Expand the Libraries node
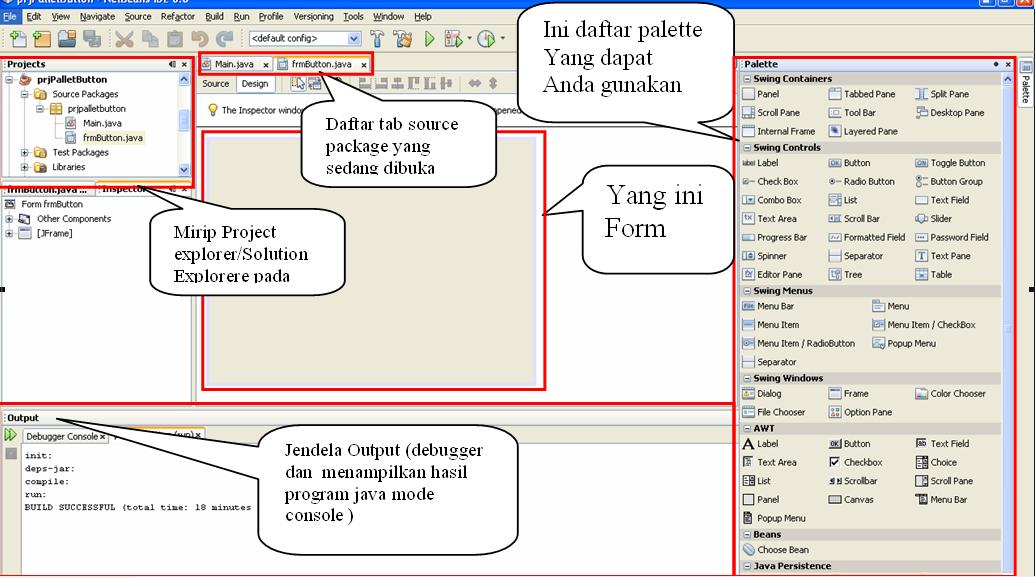The height and width of the screenshot is (578, 1036). point(24,167)
